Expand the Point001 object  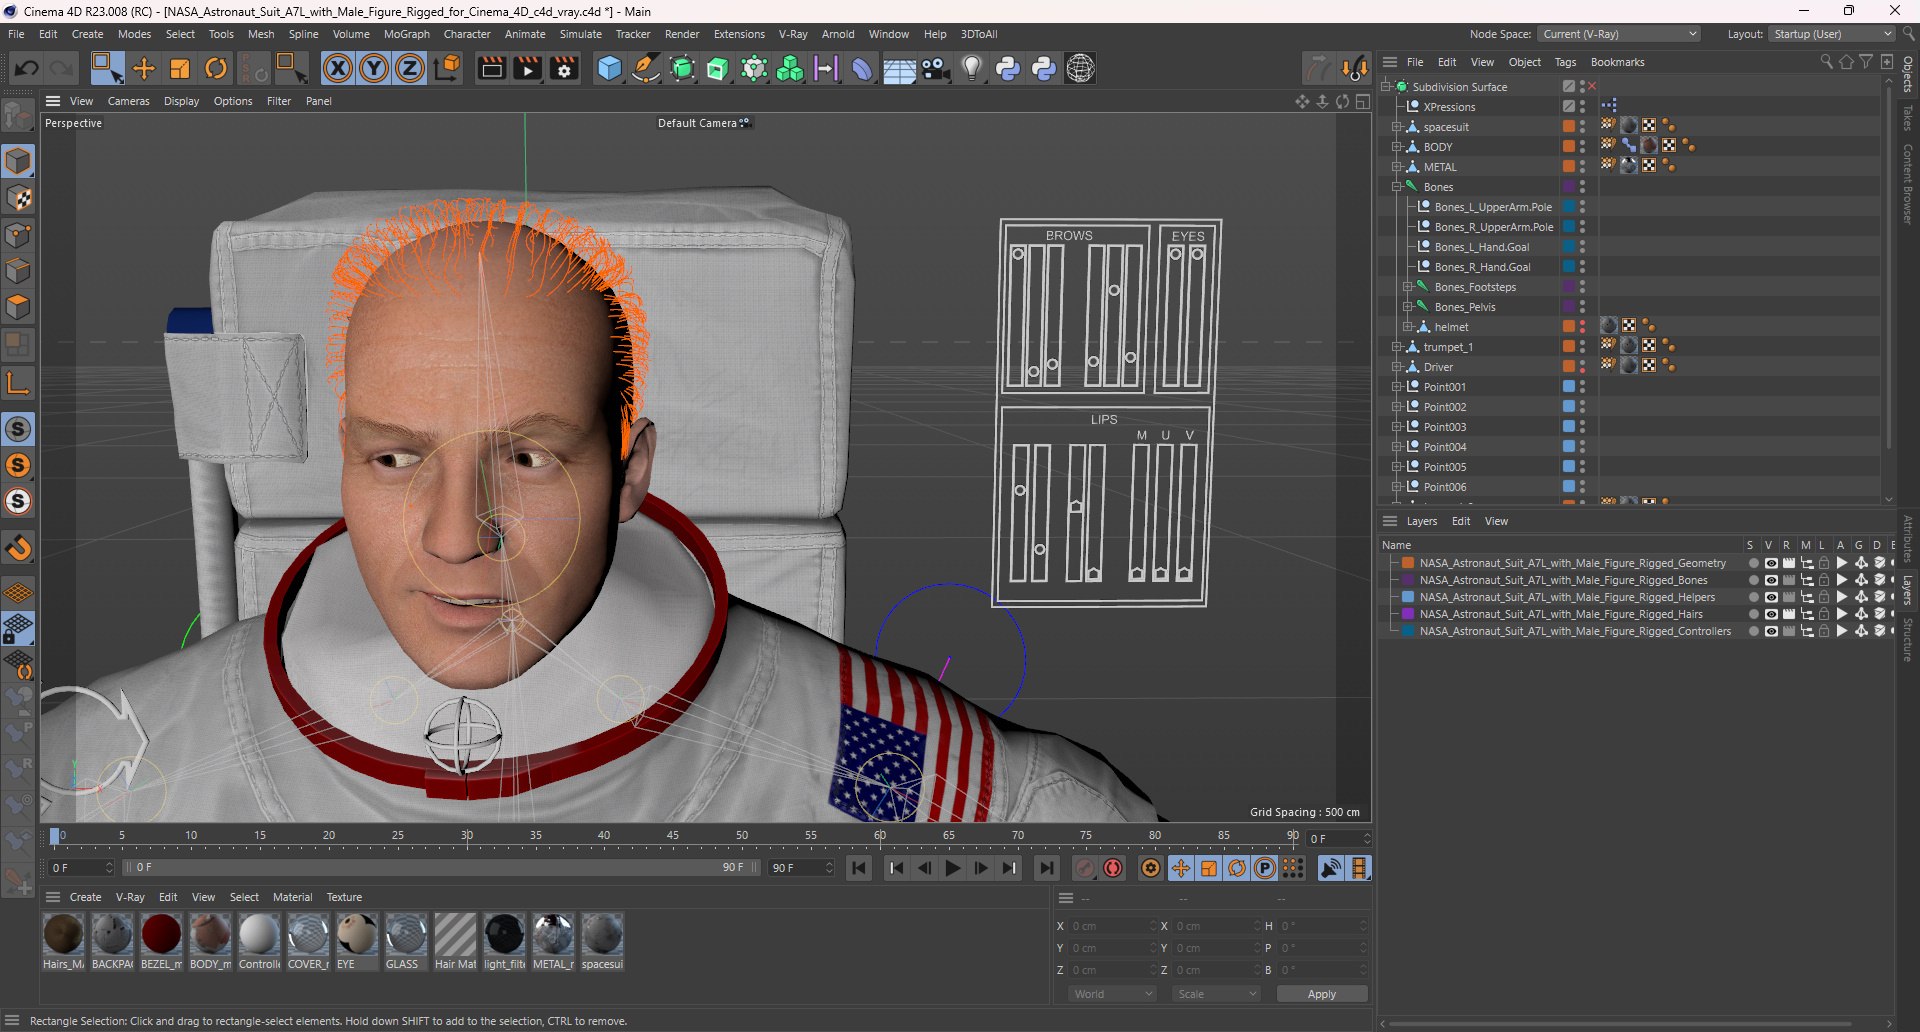(1397, 387)
